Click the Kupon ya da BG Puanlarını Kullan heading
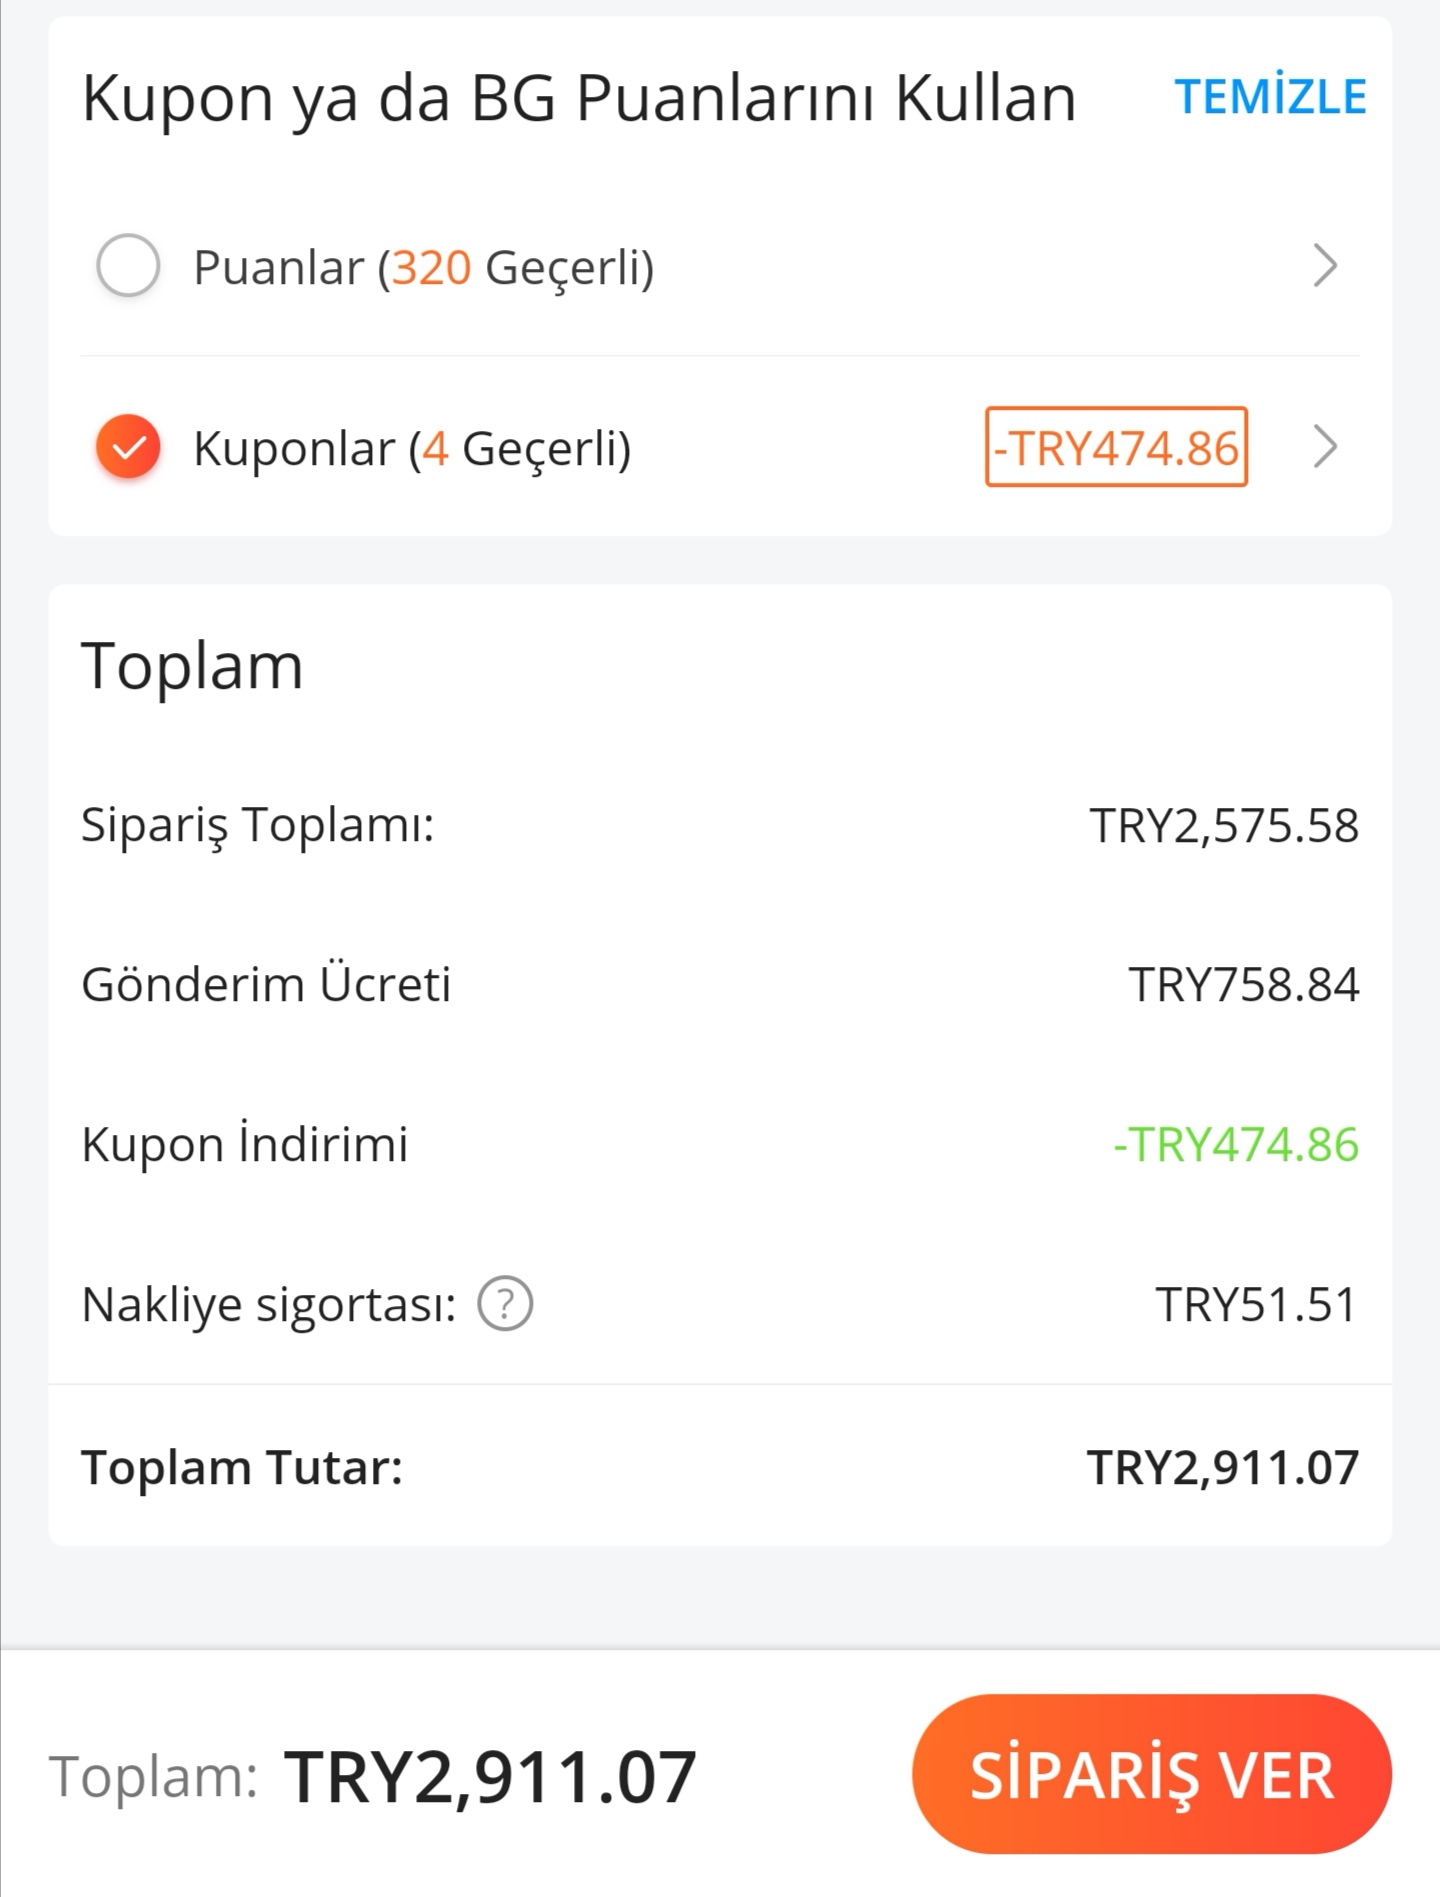The width and height of the screenshot is (1440, 1897). [579, 100]
